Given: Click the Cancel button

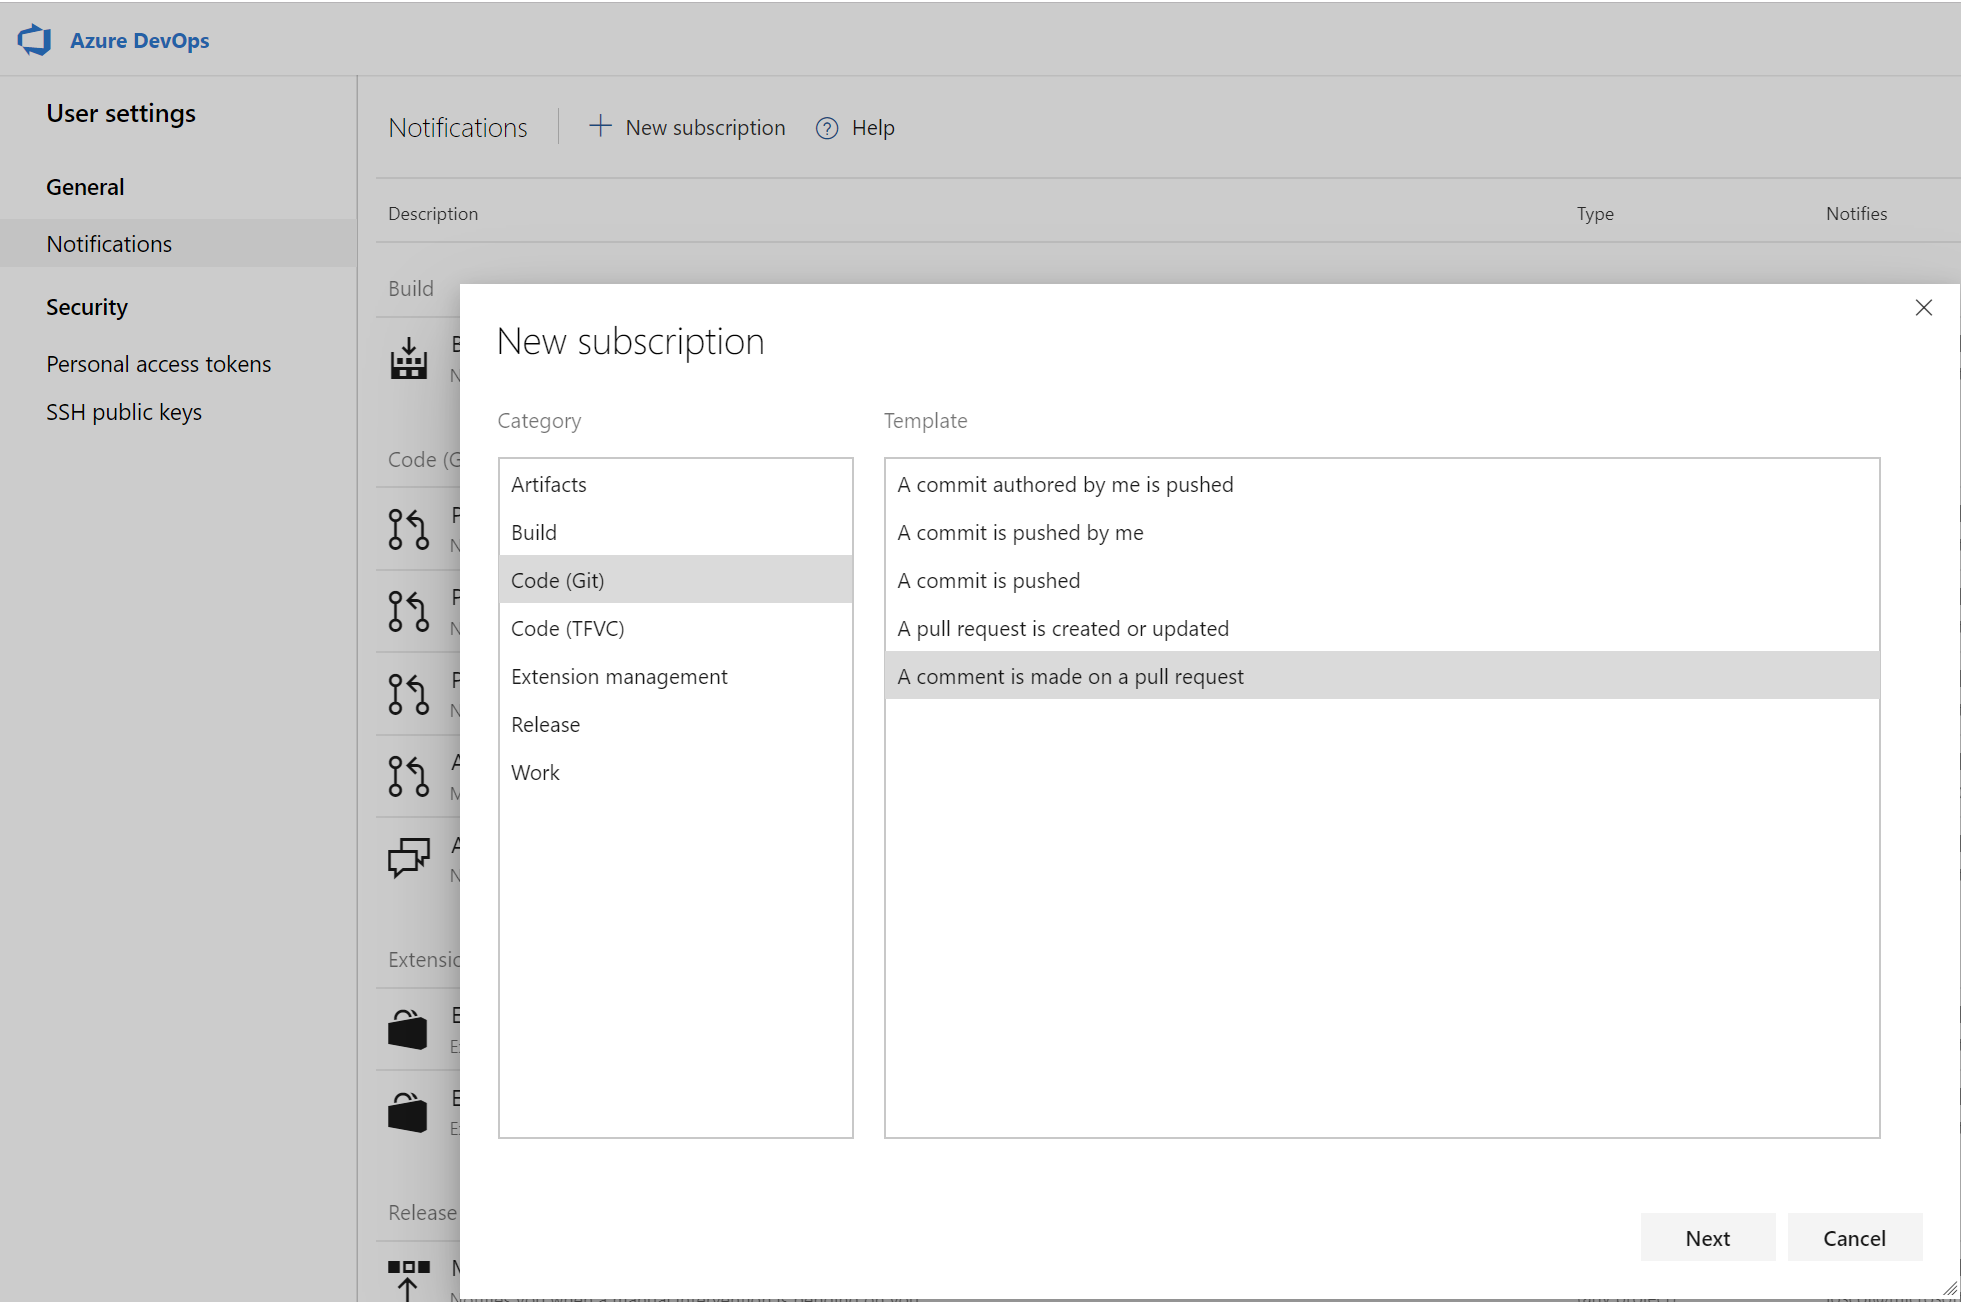Looking at the screenshot, I should pyautogui.click(x=1854, y=1238).
